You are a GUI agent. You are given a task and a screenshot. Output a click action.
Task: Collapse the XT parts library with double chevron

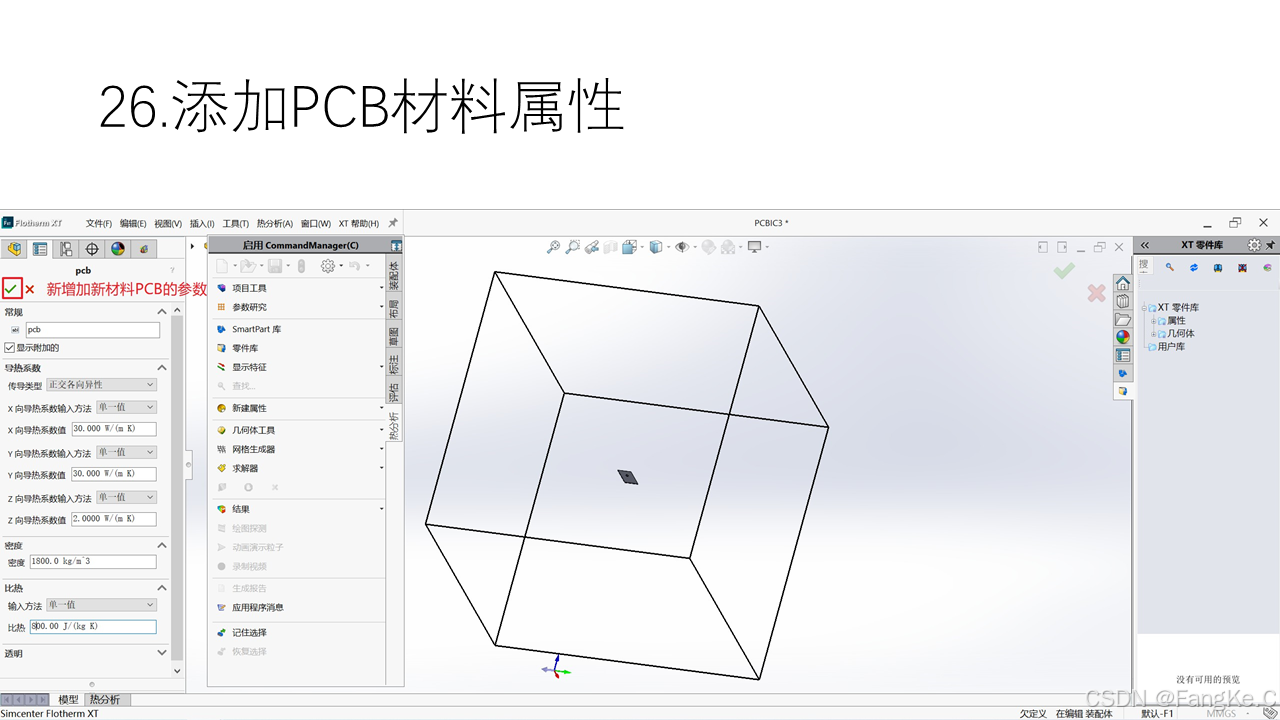tap(1145, 245)
